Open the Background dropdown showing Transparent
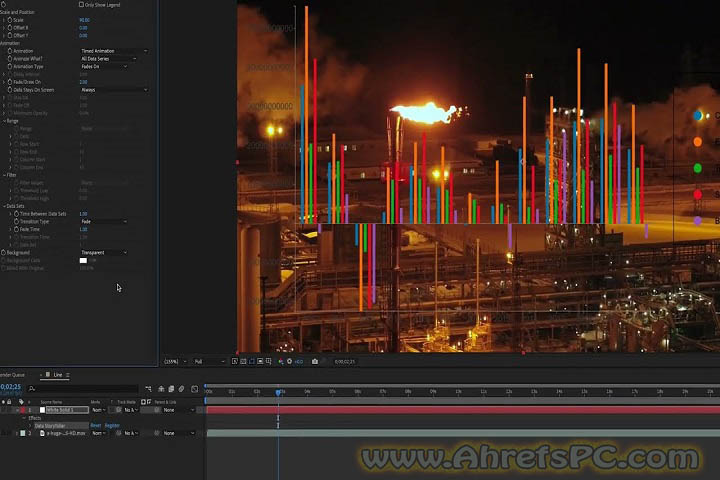Screen dimensions: 720x480 point(104,253)
